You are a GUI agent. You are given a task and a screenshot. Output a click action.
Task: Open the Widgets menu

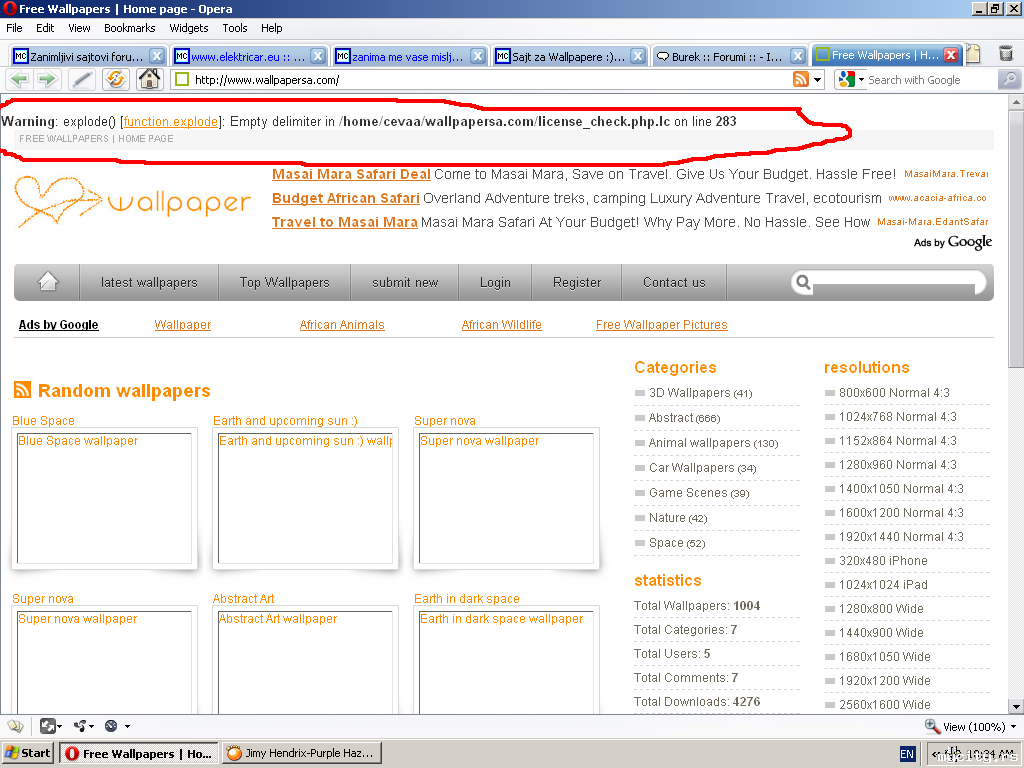189,28
